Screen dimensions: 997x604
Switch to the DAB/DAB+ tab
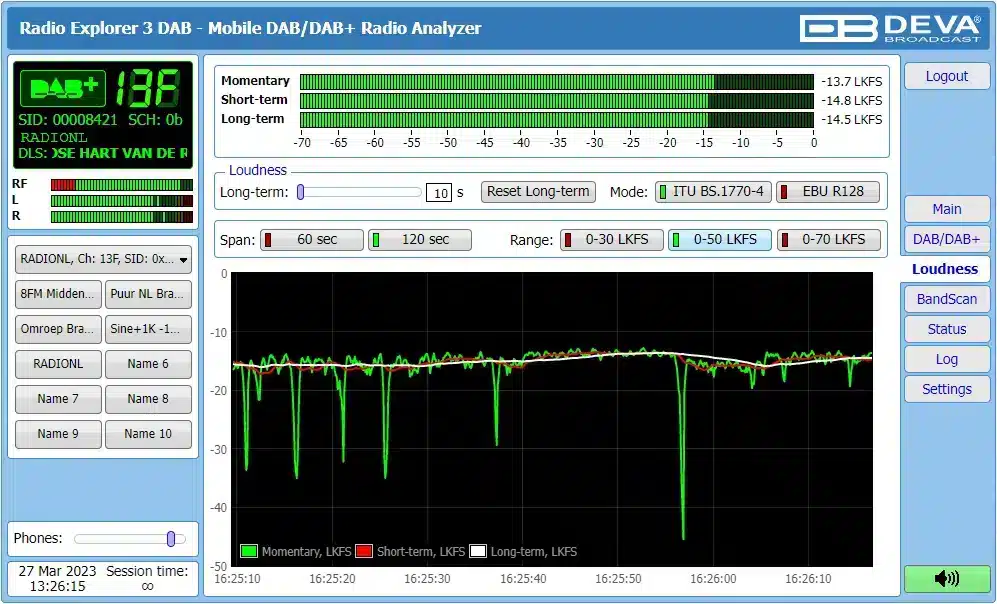click(946, 239)
